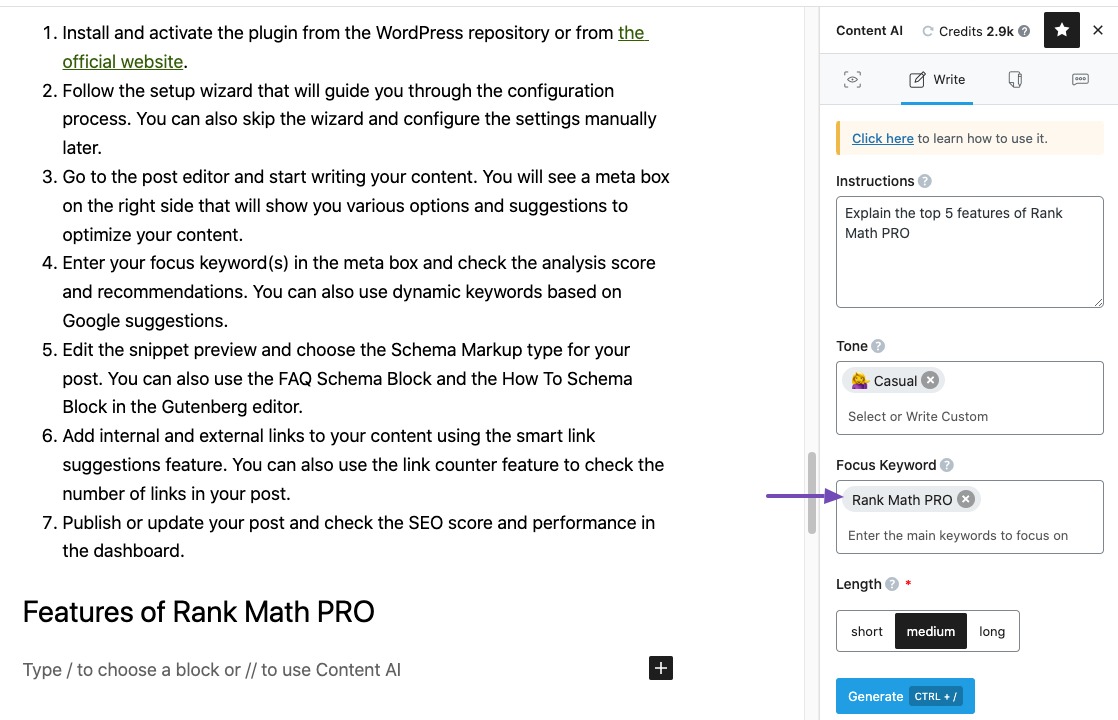1118x720 pixels.
Task: Click the star icon button
Action: coord(1062,30)
